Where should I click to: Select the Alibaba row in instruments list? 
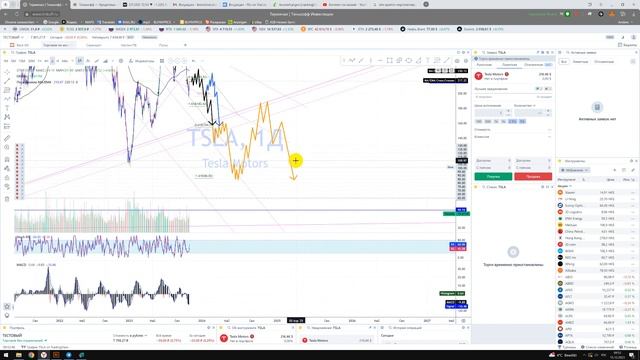[596, 271]
